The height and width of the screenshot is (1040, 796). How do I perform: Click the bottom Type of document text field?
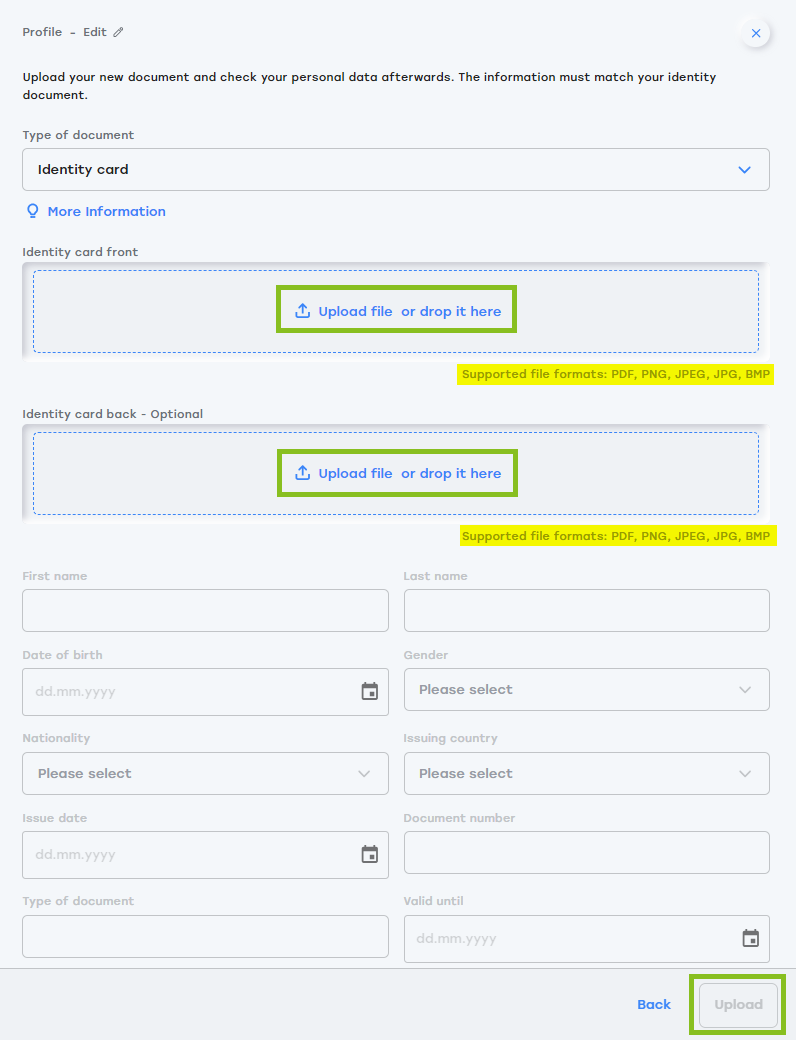(x=205, y=936)
